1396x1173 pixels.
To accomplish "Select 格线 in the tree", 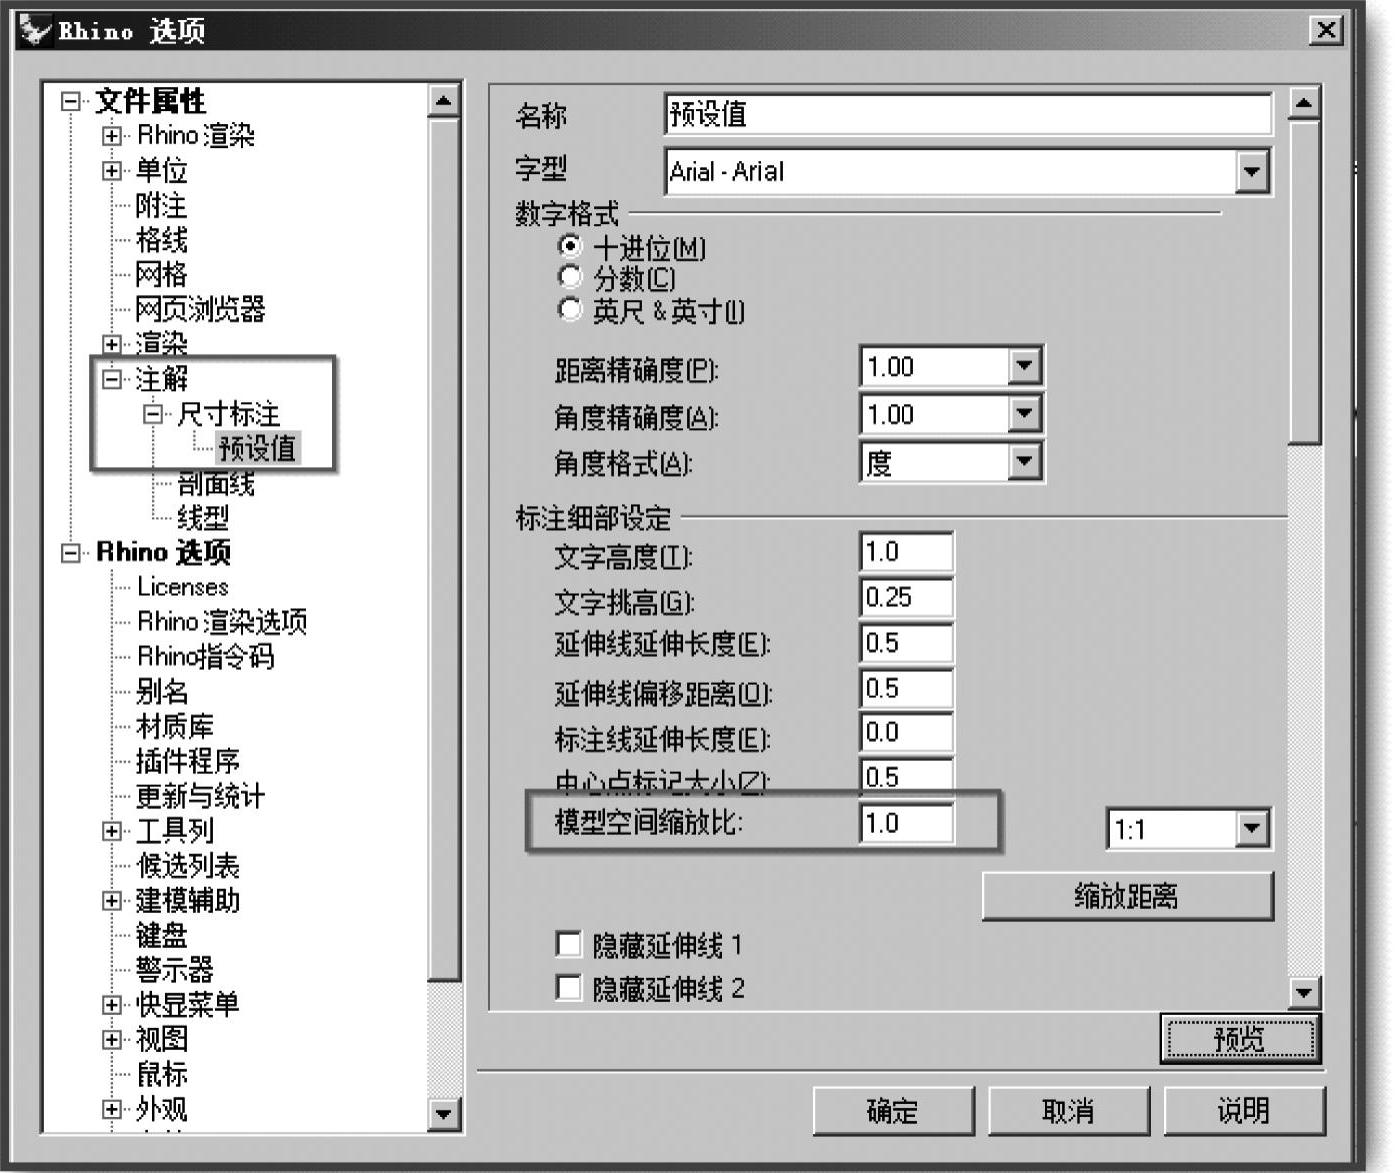I will (161, 240).
